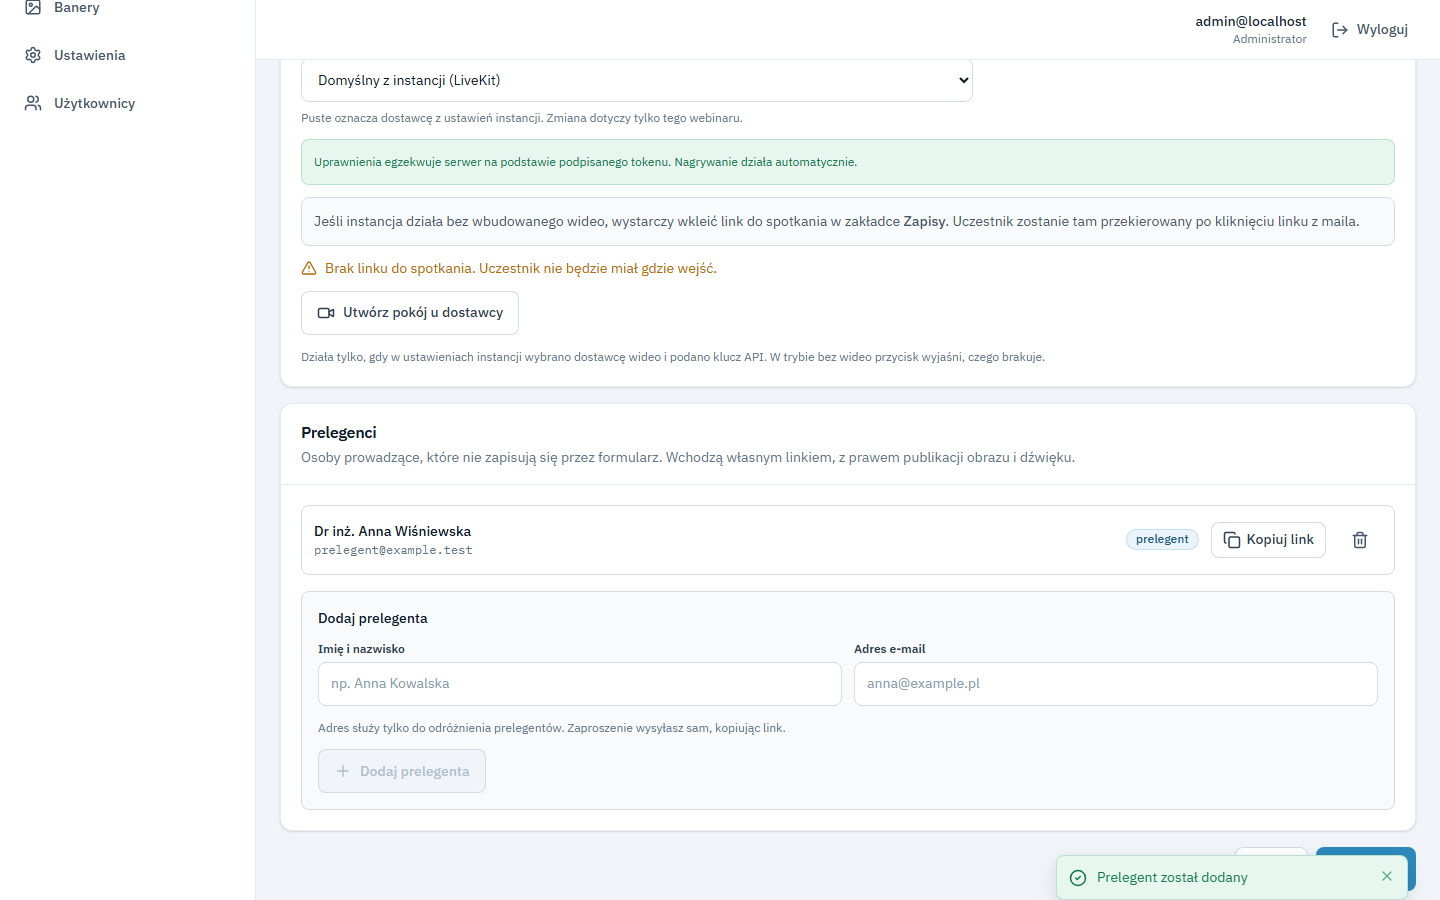Viewport: 1440px width, 900px height.
Task: Click Utwórz pokój u dostawcy button
Action: [x=410, y=313]
